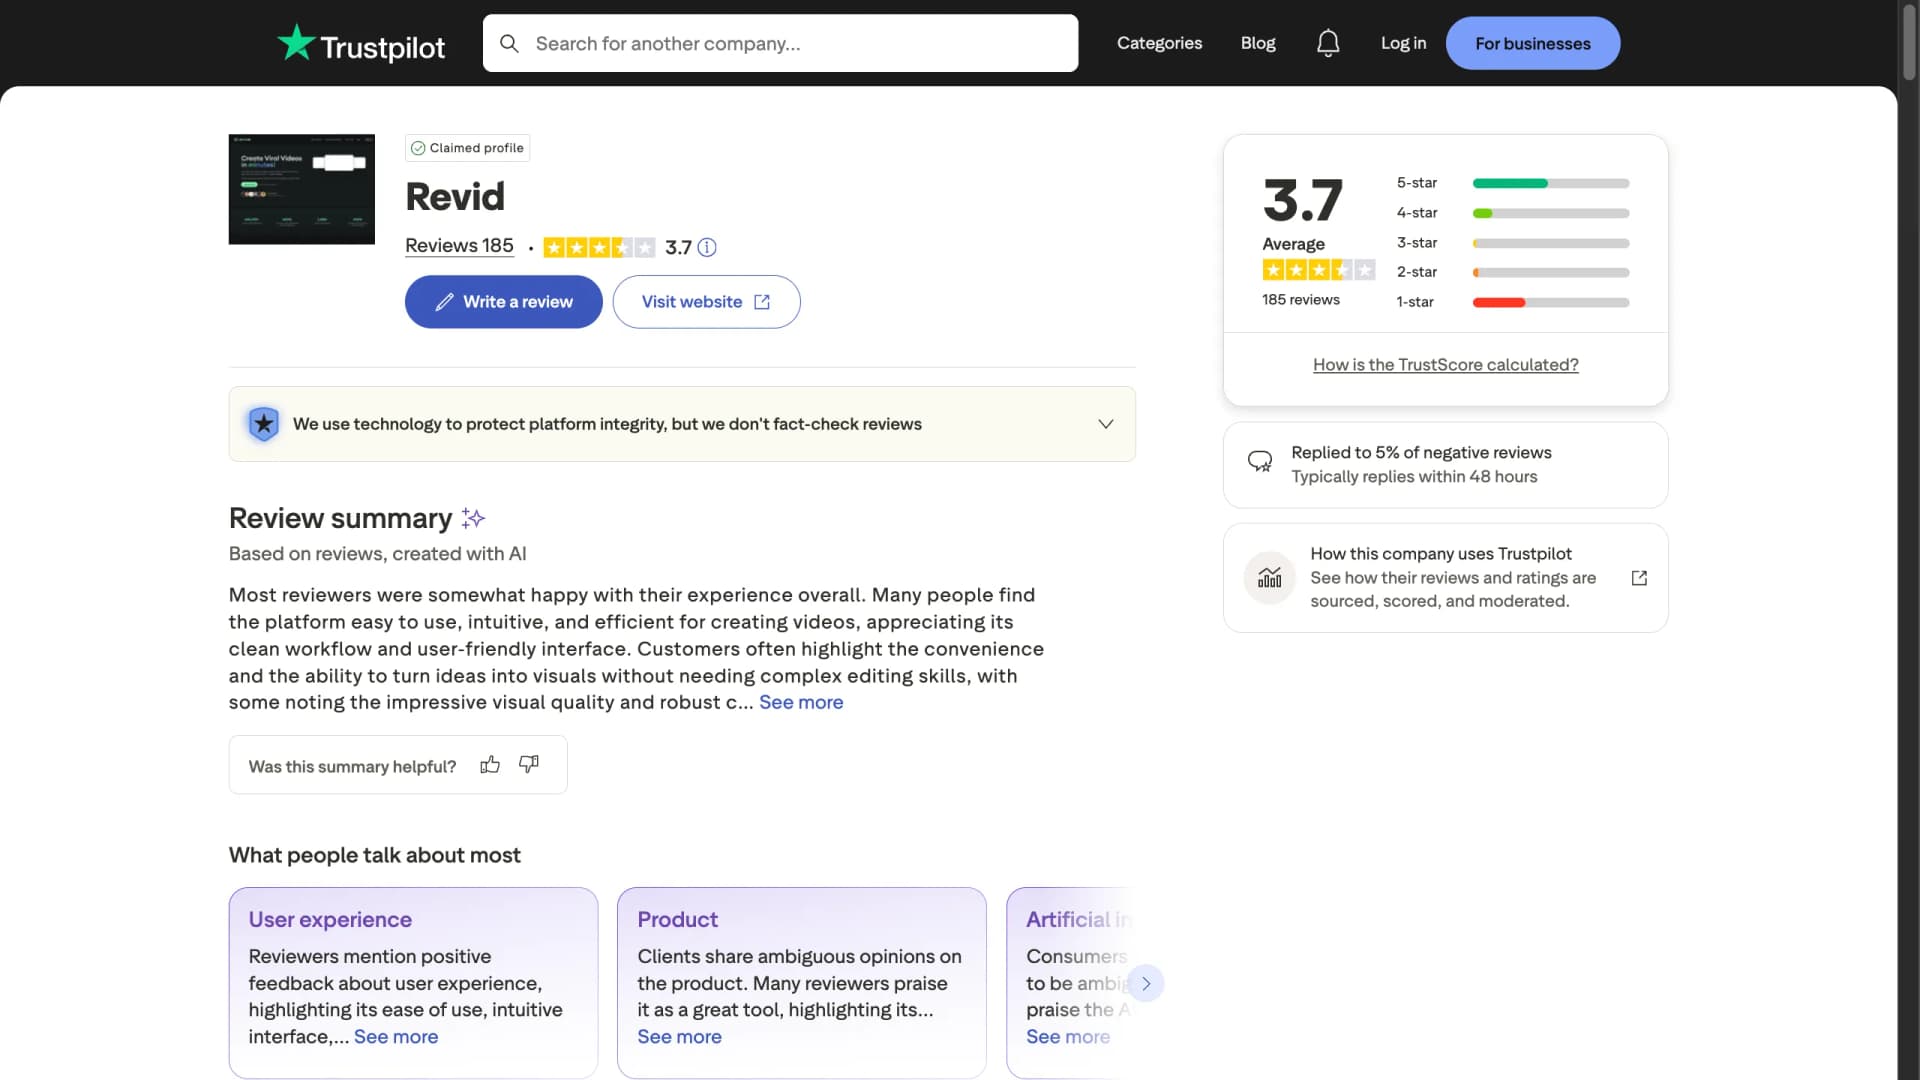Expand the platform integrity notice
Viewport: 1920px width, 1080px height.
click(1106, 423)
